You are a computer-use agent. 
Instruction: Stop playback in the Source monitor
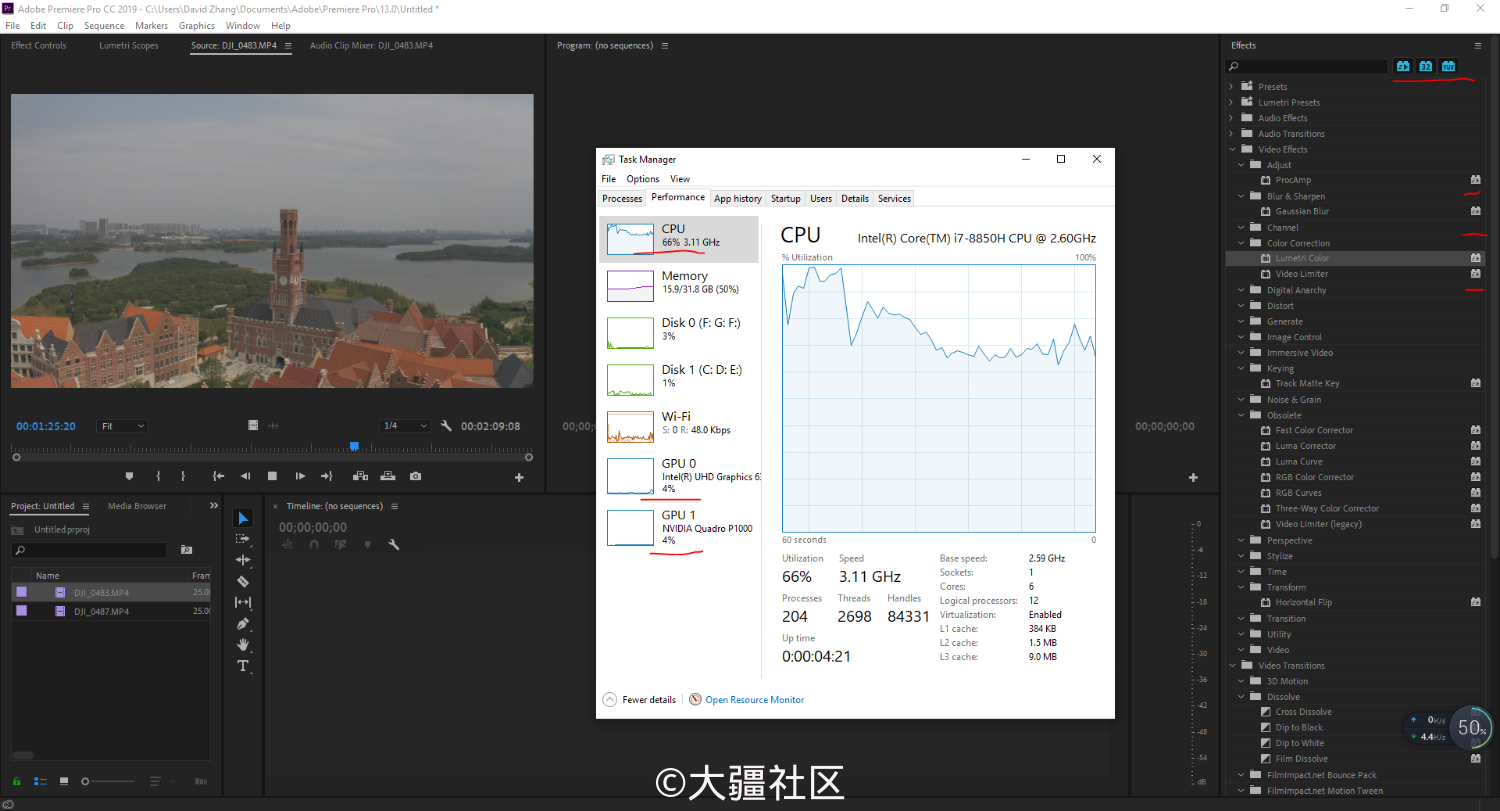(x=272, y=476)
